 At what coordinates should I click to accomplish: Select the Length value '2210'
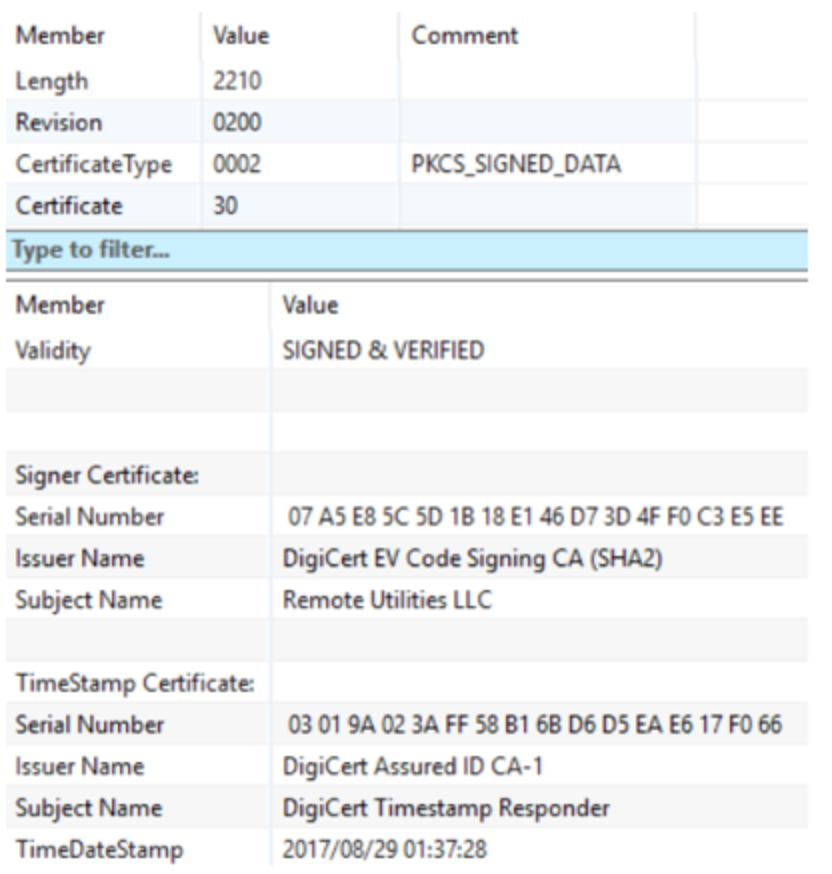tap(237, 81)
